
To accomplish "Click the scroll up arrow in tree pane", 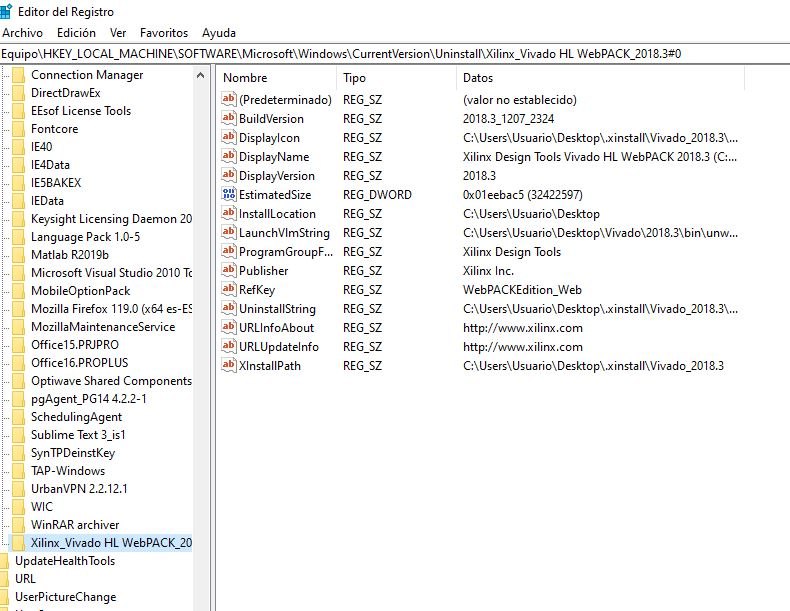I will click(x=200, y=75).
